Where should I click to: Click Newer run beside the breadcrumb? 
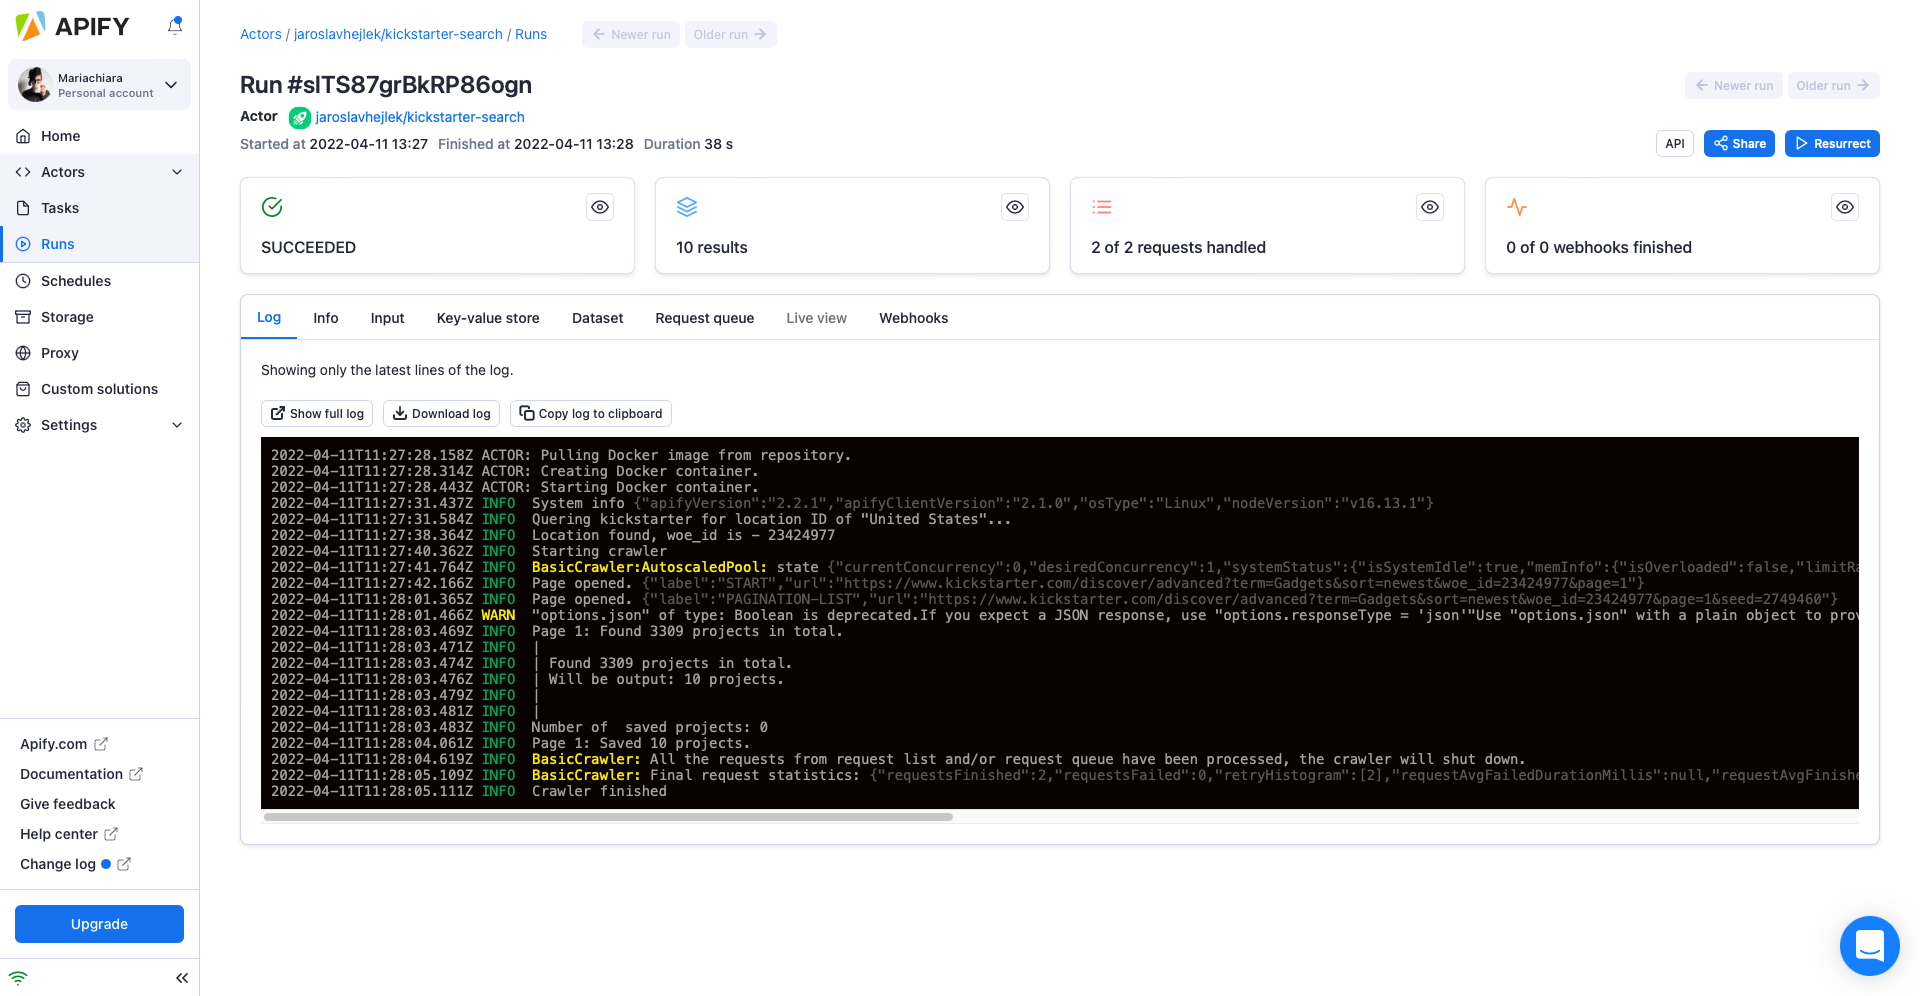point(631,34)
